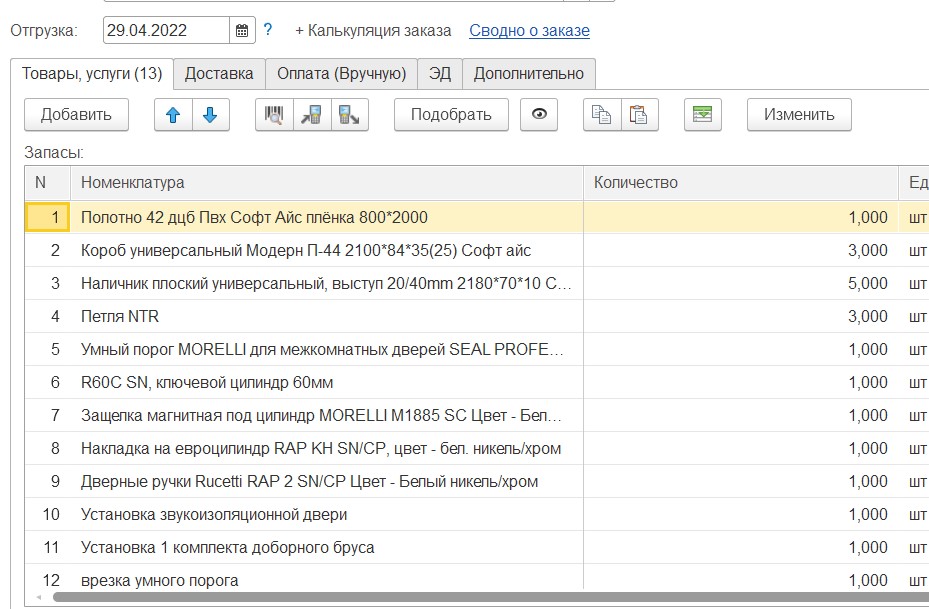Open barcode search tool
929x609 pixels.
(x=274, y=115)
